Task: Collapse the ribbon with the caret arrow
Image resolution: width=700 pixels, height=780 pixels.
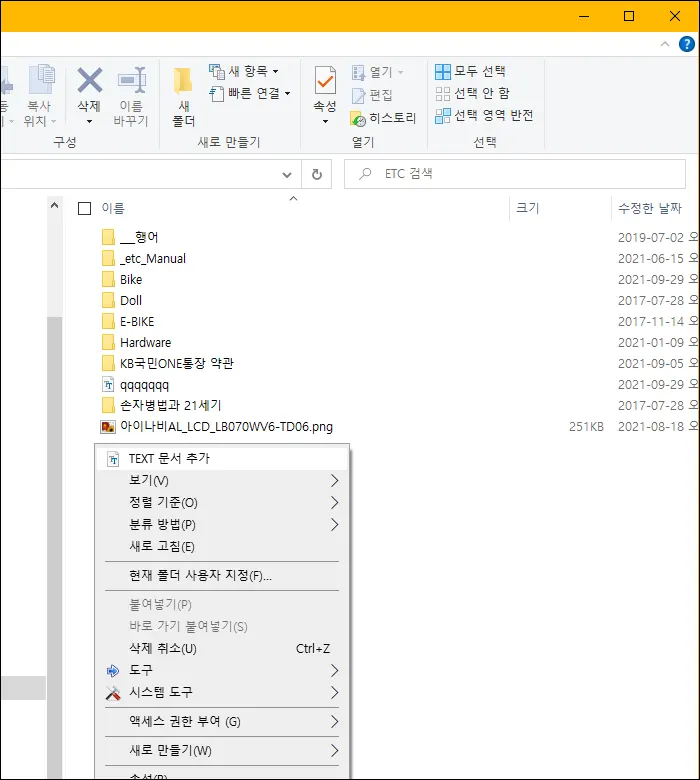Action: tap(665, 44)
